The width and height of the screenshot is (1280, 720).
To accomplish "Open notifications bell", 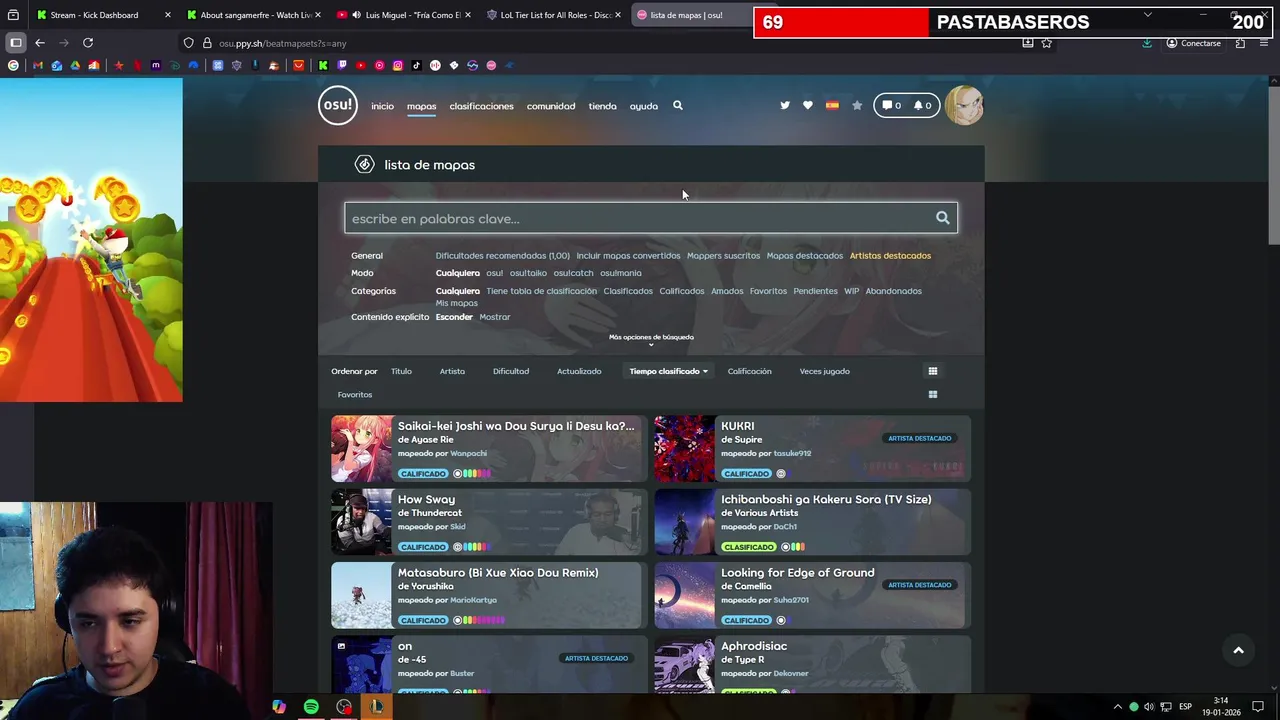I will (922, 105).
